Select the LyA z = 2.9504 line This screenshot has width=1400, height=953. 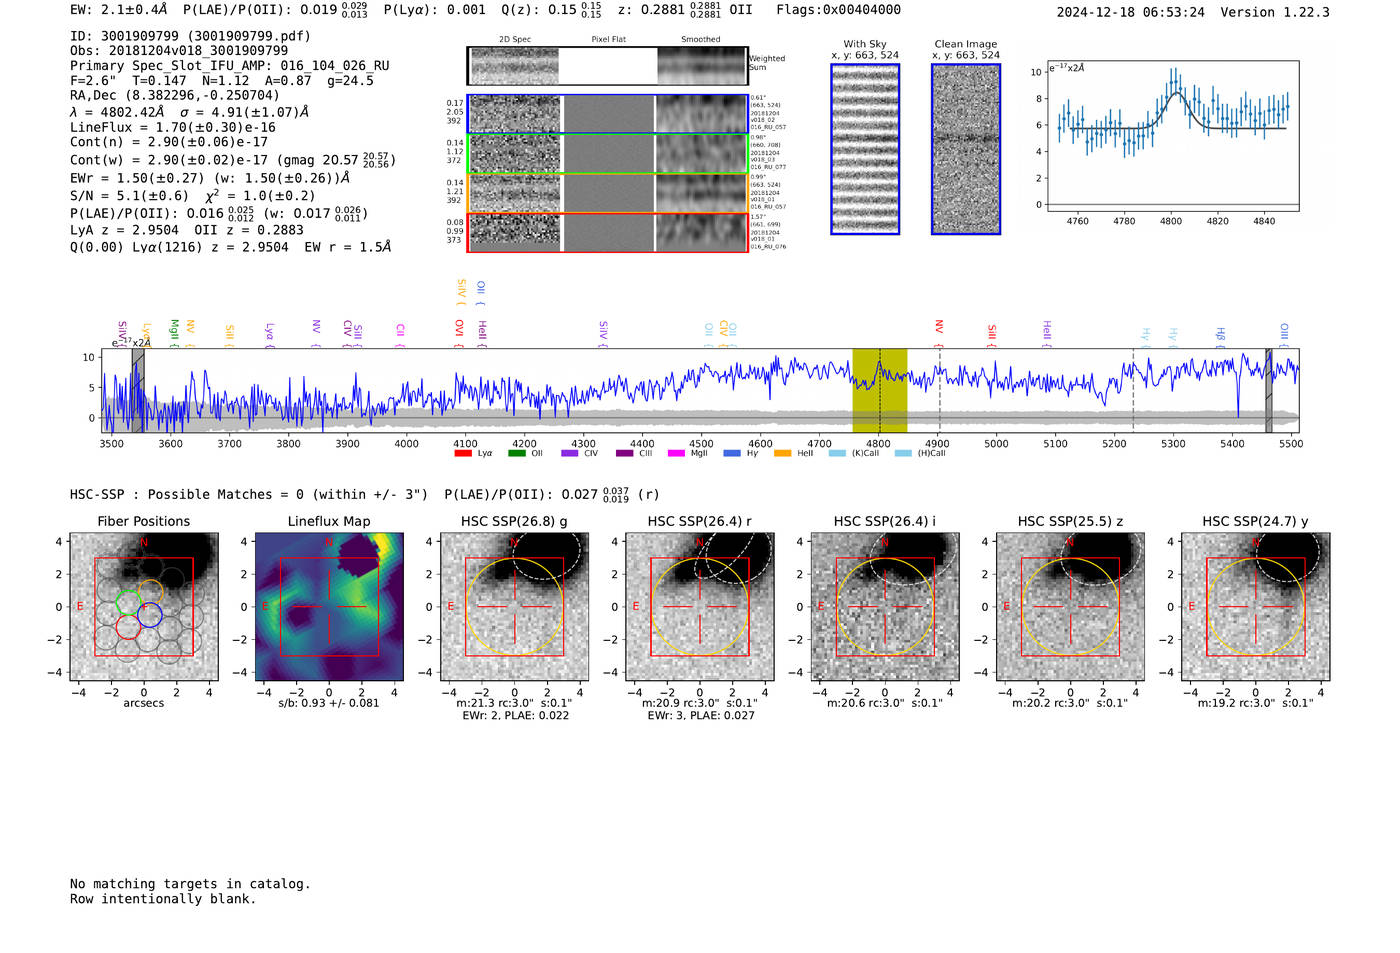pos(187,230)
